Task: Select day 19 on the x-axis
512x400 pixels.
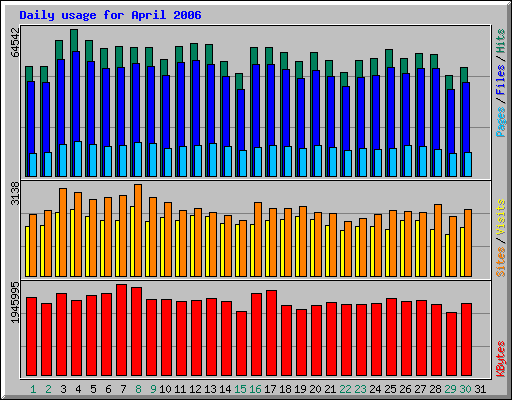Action: click(300, 389)
